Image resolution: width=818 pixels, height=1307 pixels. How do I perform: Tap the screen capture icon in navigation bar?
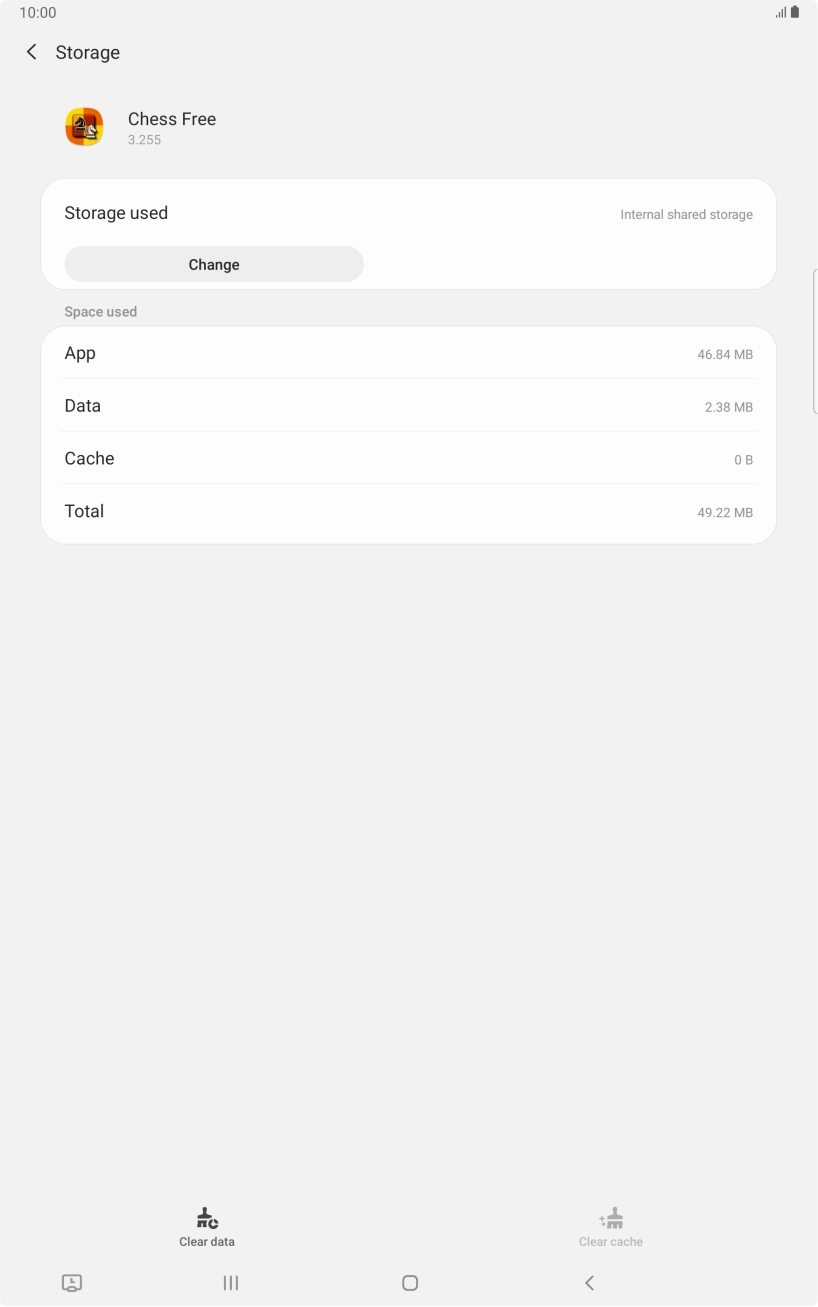pyautogui.click(x=71, y=1282)
